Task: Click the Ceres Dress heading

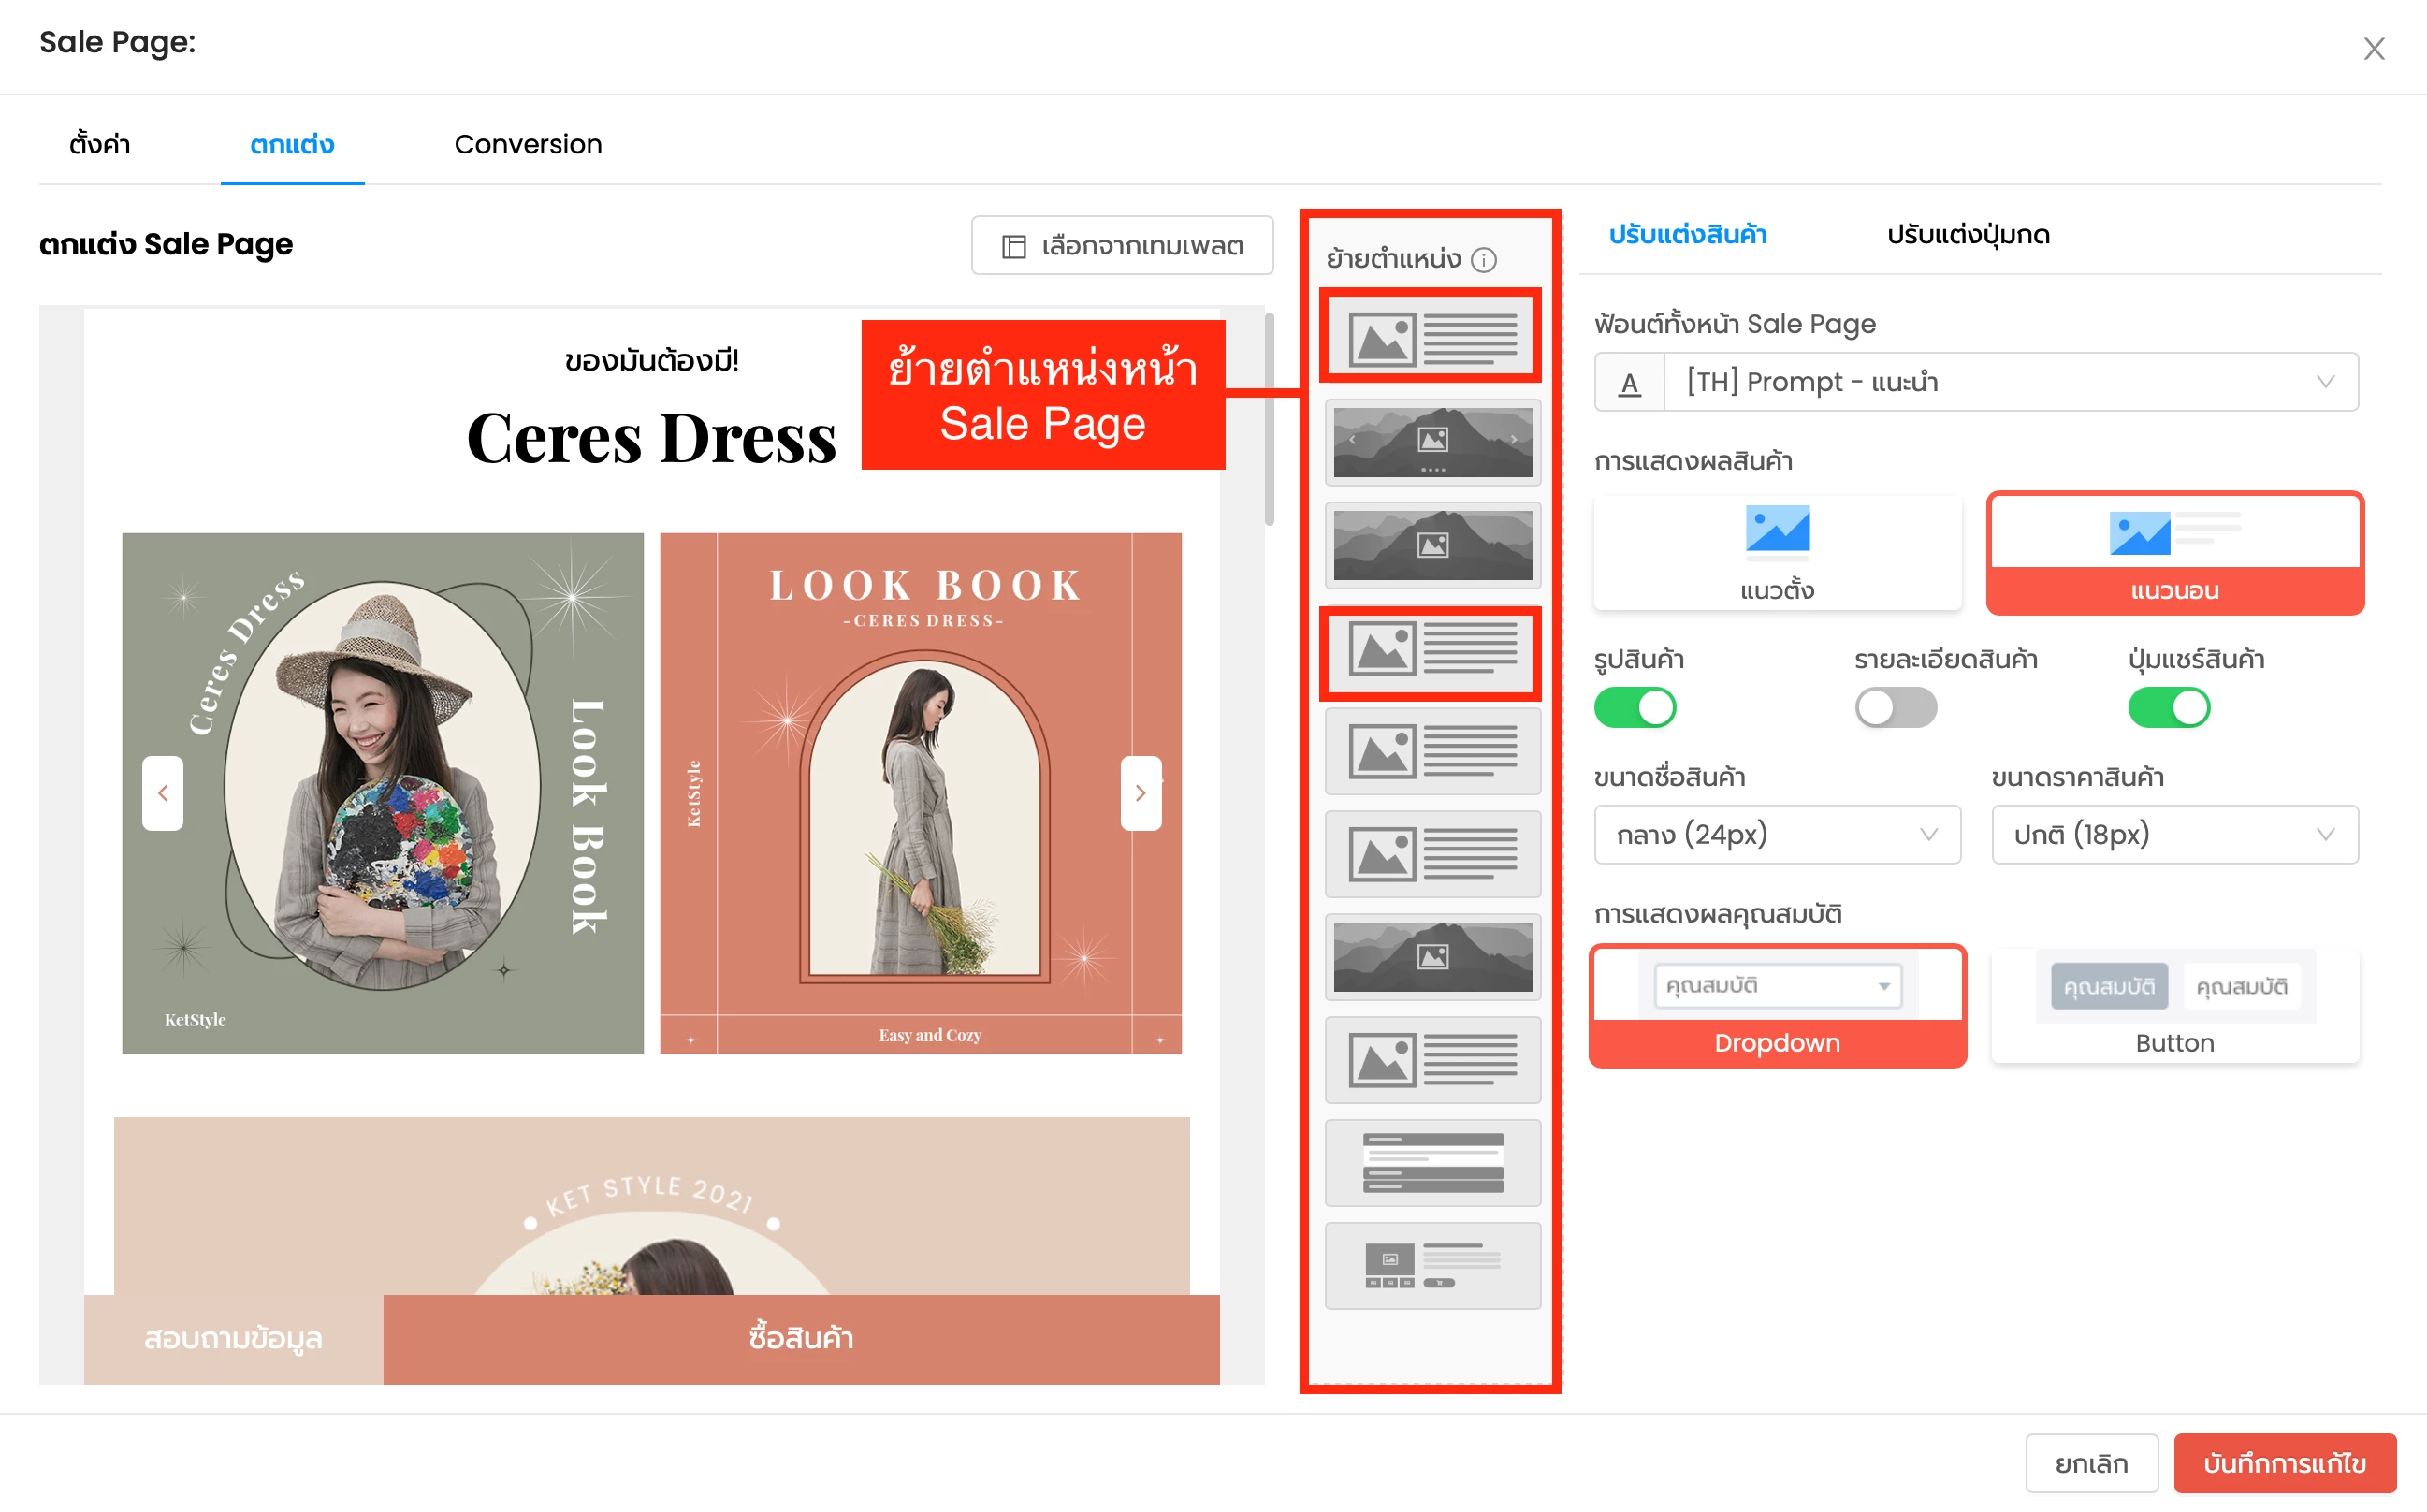Action: pos(651,439)
